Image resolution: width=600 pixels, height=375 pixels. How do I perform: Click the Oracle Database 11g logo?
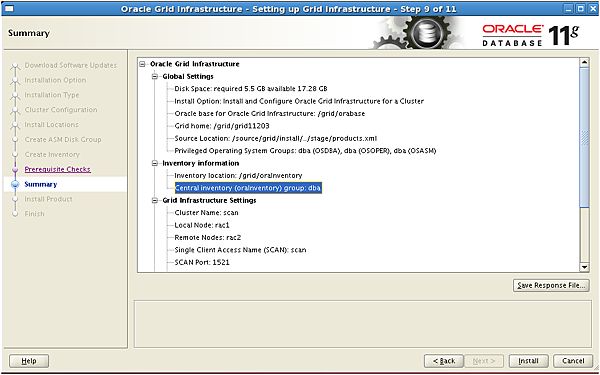pyautogui.click(x=531, y=36)
